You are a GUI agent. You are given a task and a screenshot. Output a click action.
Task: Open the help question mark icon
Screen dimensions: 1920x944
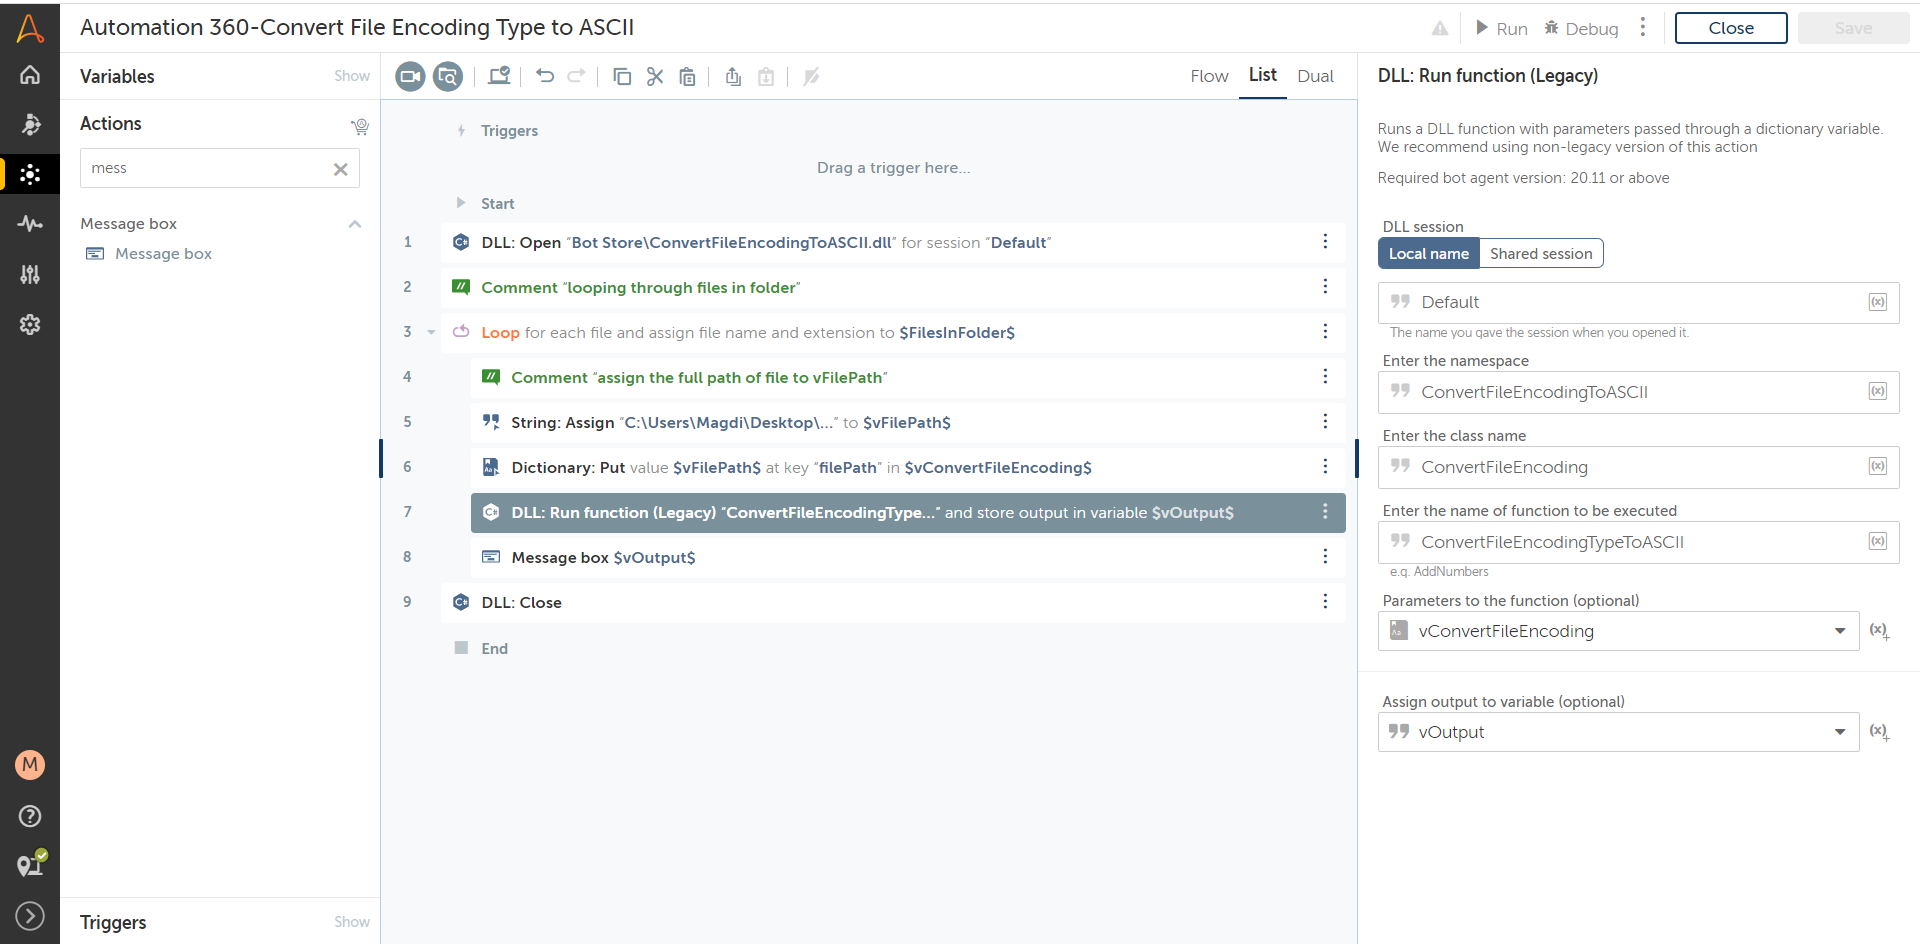point(30,816)
